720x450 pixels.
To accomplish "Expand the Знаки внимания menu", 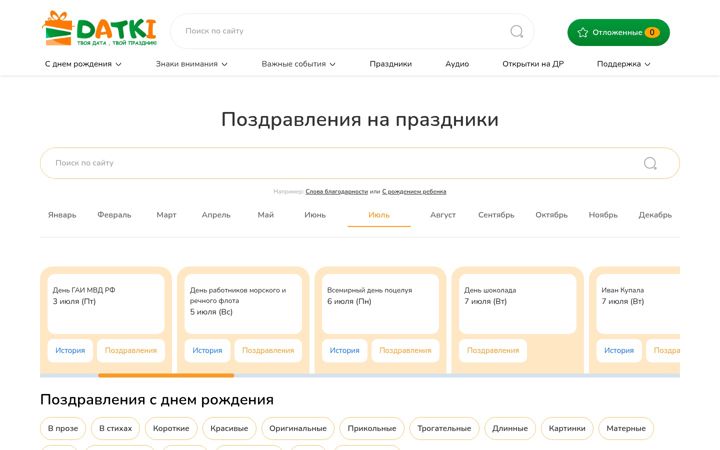I will [191, 64].
